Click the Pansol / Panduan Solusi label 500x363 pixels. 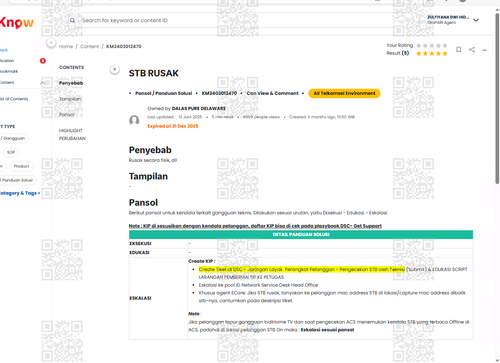164,93
